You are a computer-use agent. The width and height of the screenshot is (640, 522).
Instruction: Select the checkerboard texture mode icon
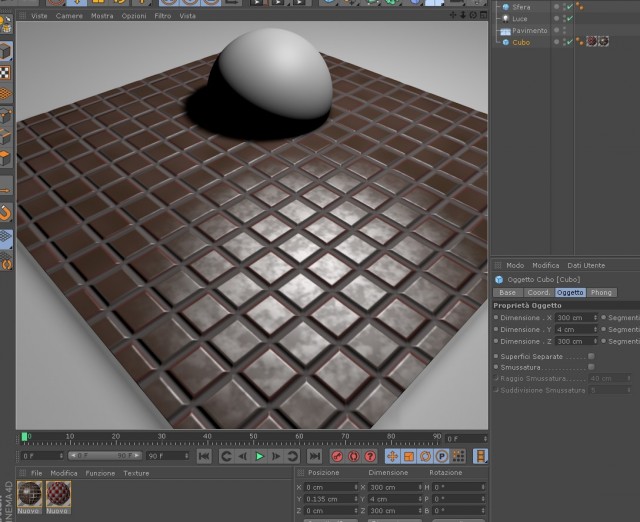pos(5,73)
